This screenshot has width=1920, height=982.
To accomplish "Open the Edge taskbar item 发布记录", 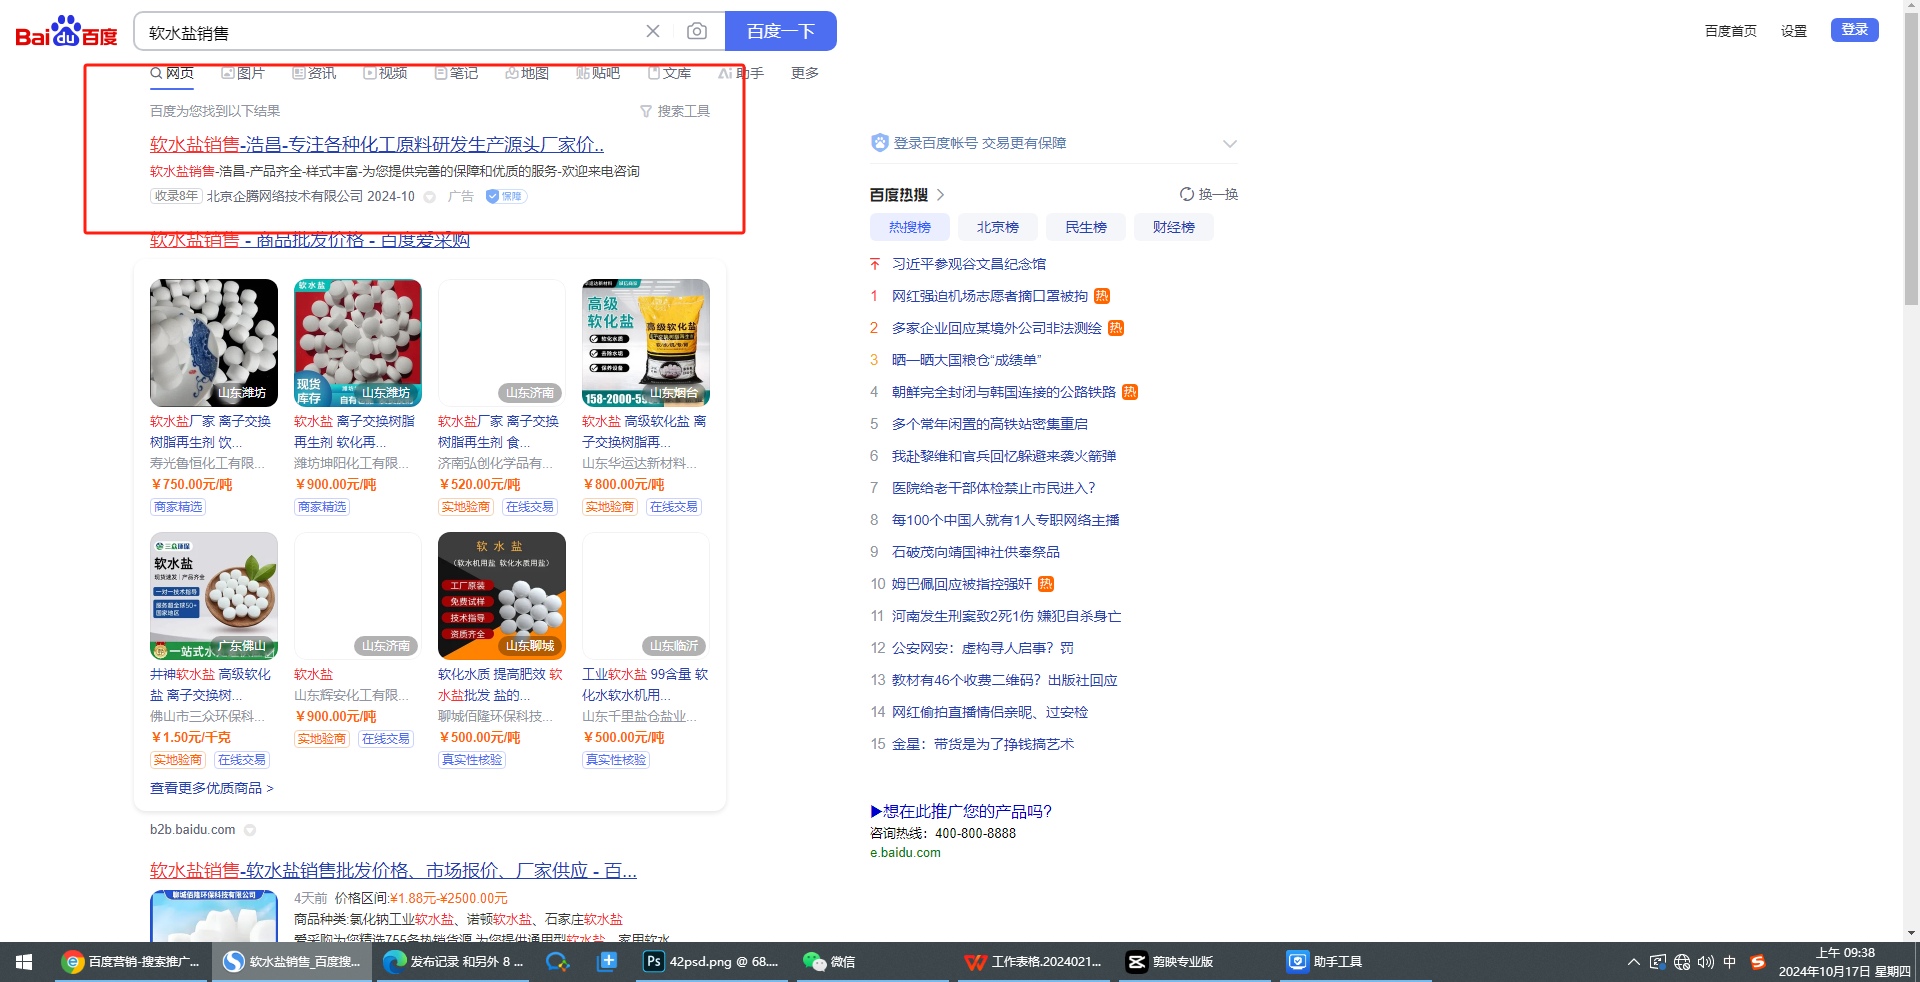I will tap(454, 962).
